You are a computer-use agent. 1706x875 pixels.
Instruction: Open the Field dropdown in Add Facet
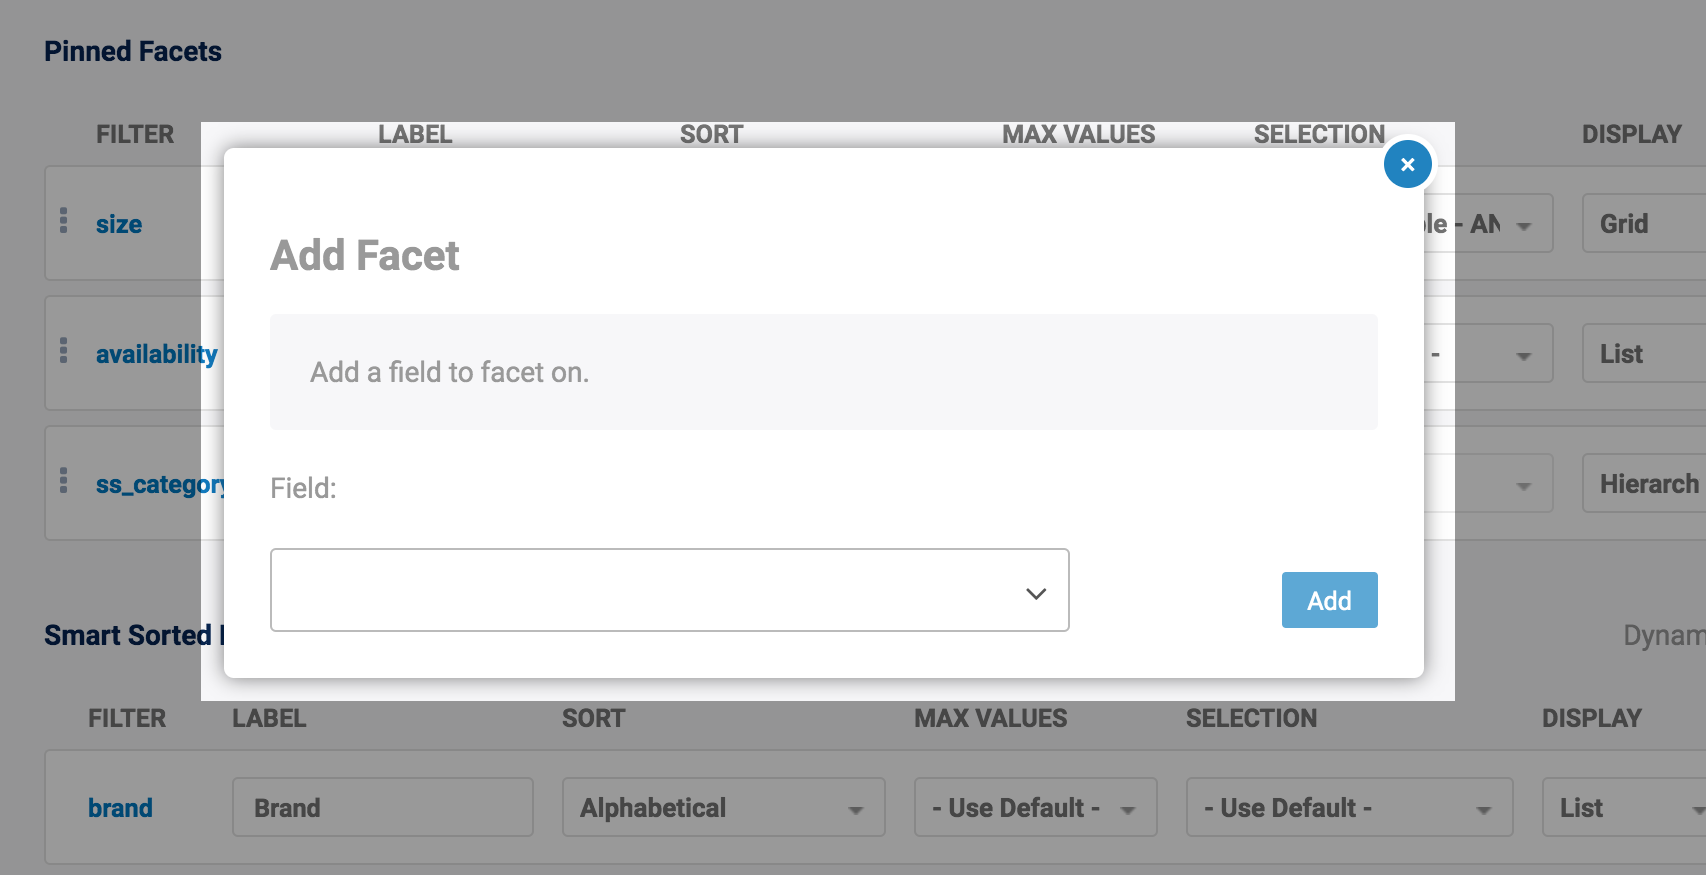(669, 590)
